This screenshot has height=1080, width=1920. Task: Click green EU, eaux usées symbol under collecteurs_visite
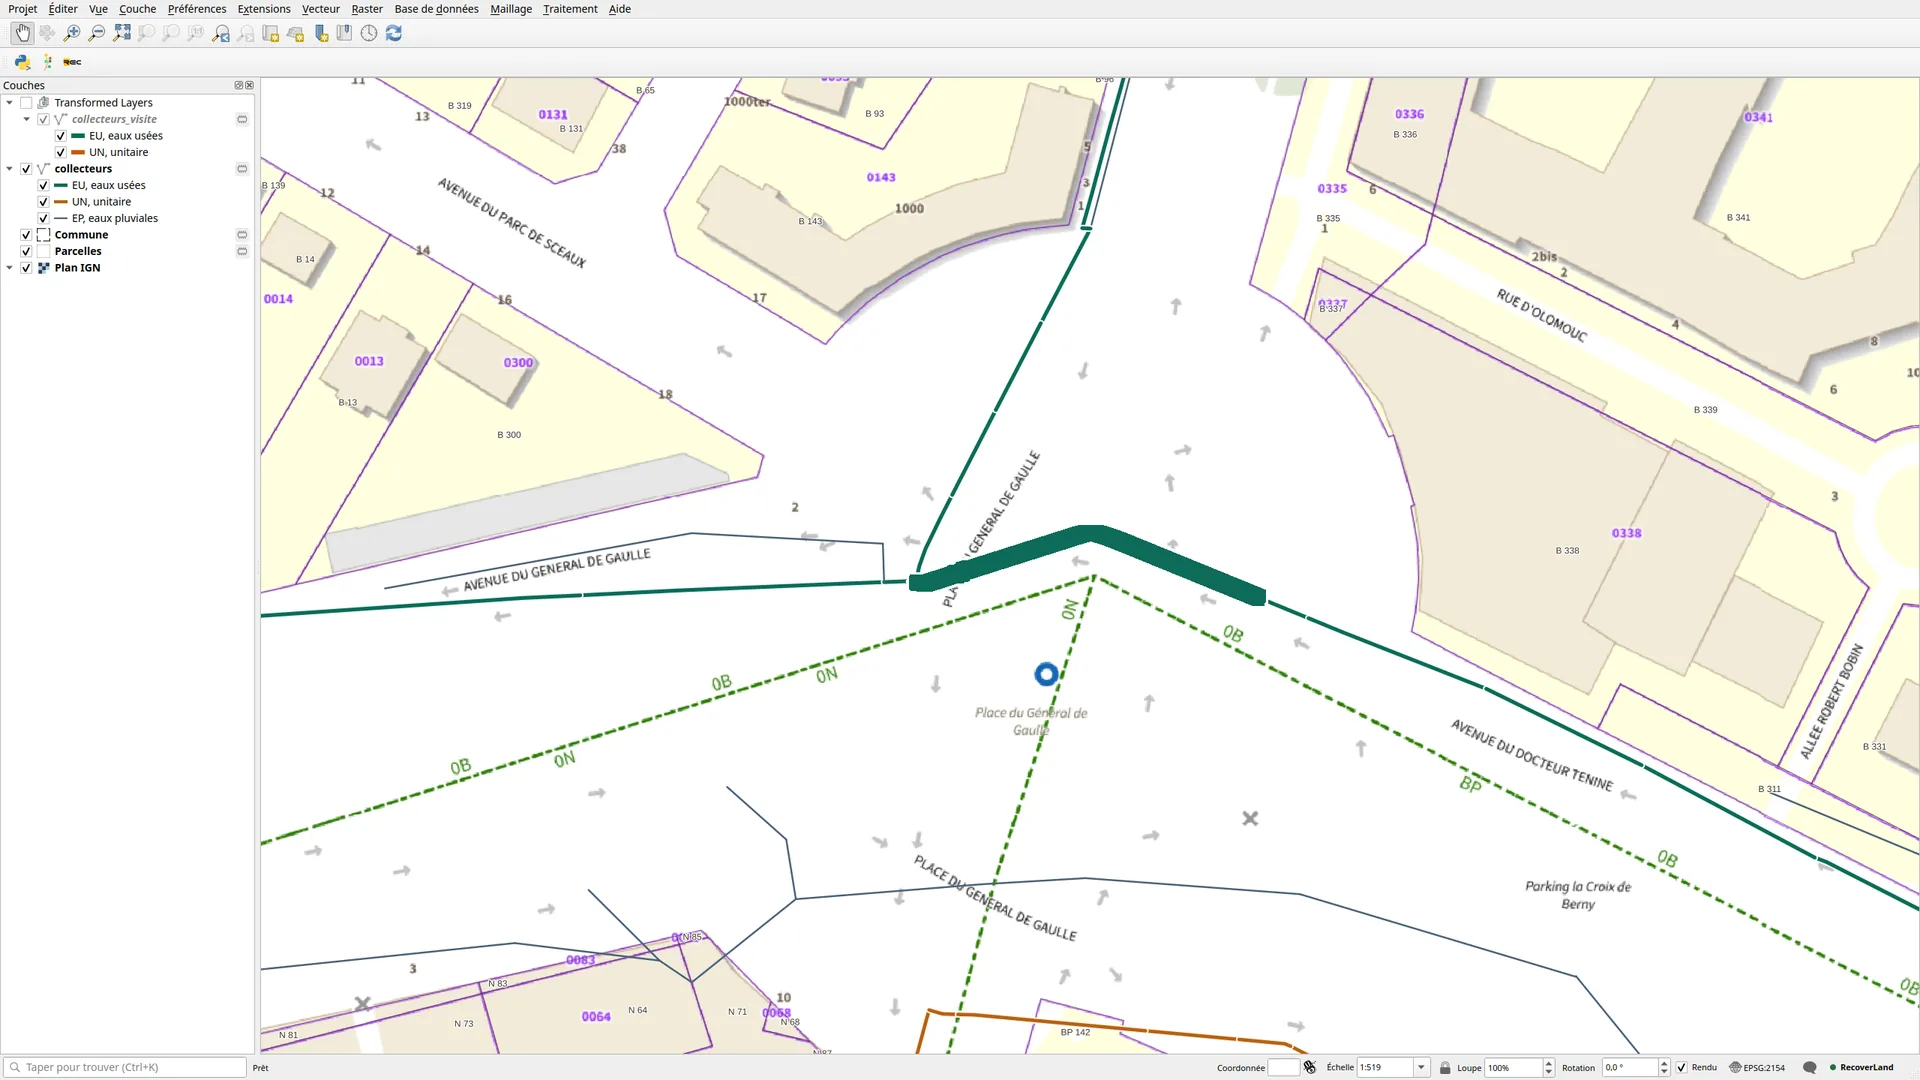(78, 136)
